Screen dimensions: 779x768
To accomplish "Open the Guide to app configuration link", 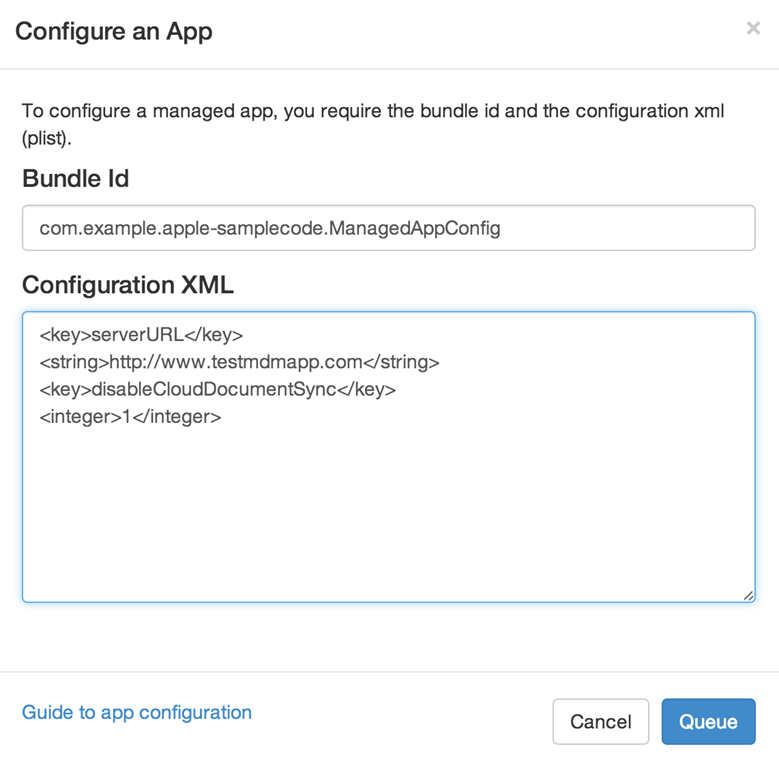I will [137, 712].
